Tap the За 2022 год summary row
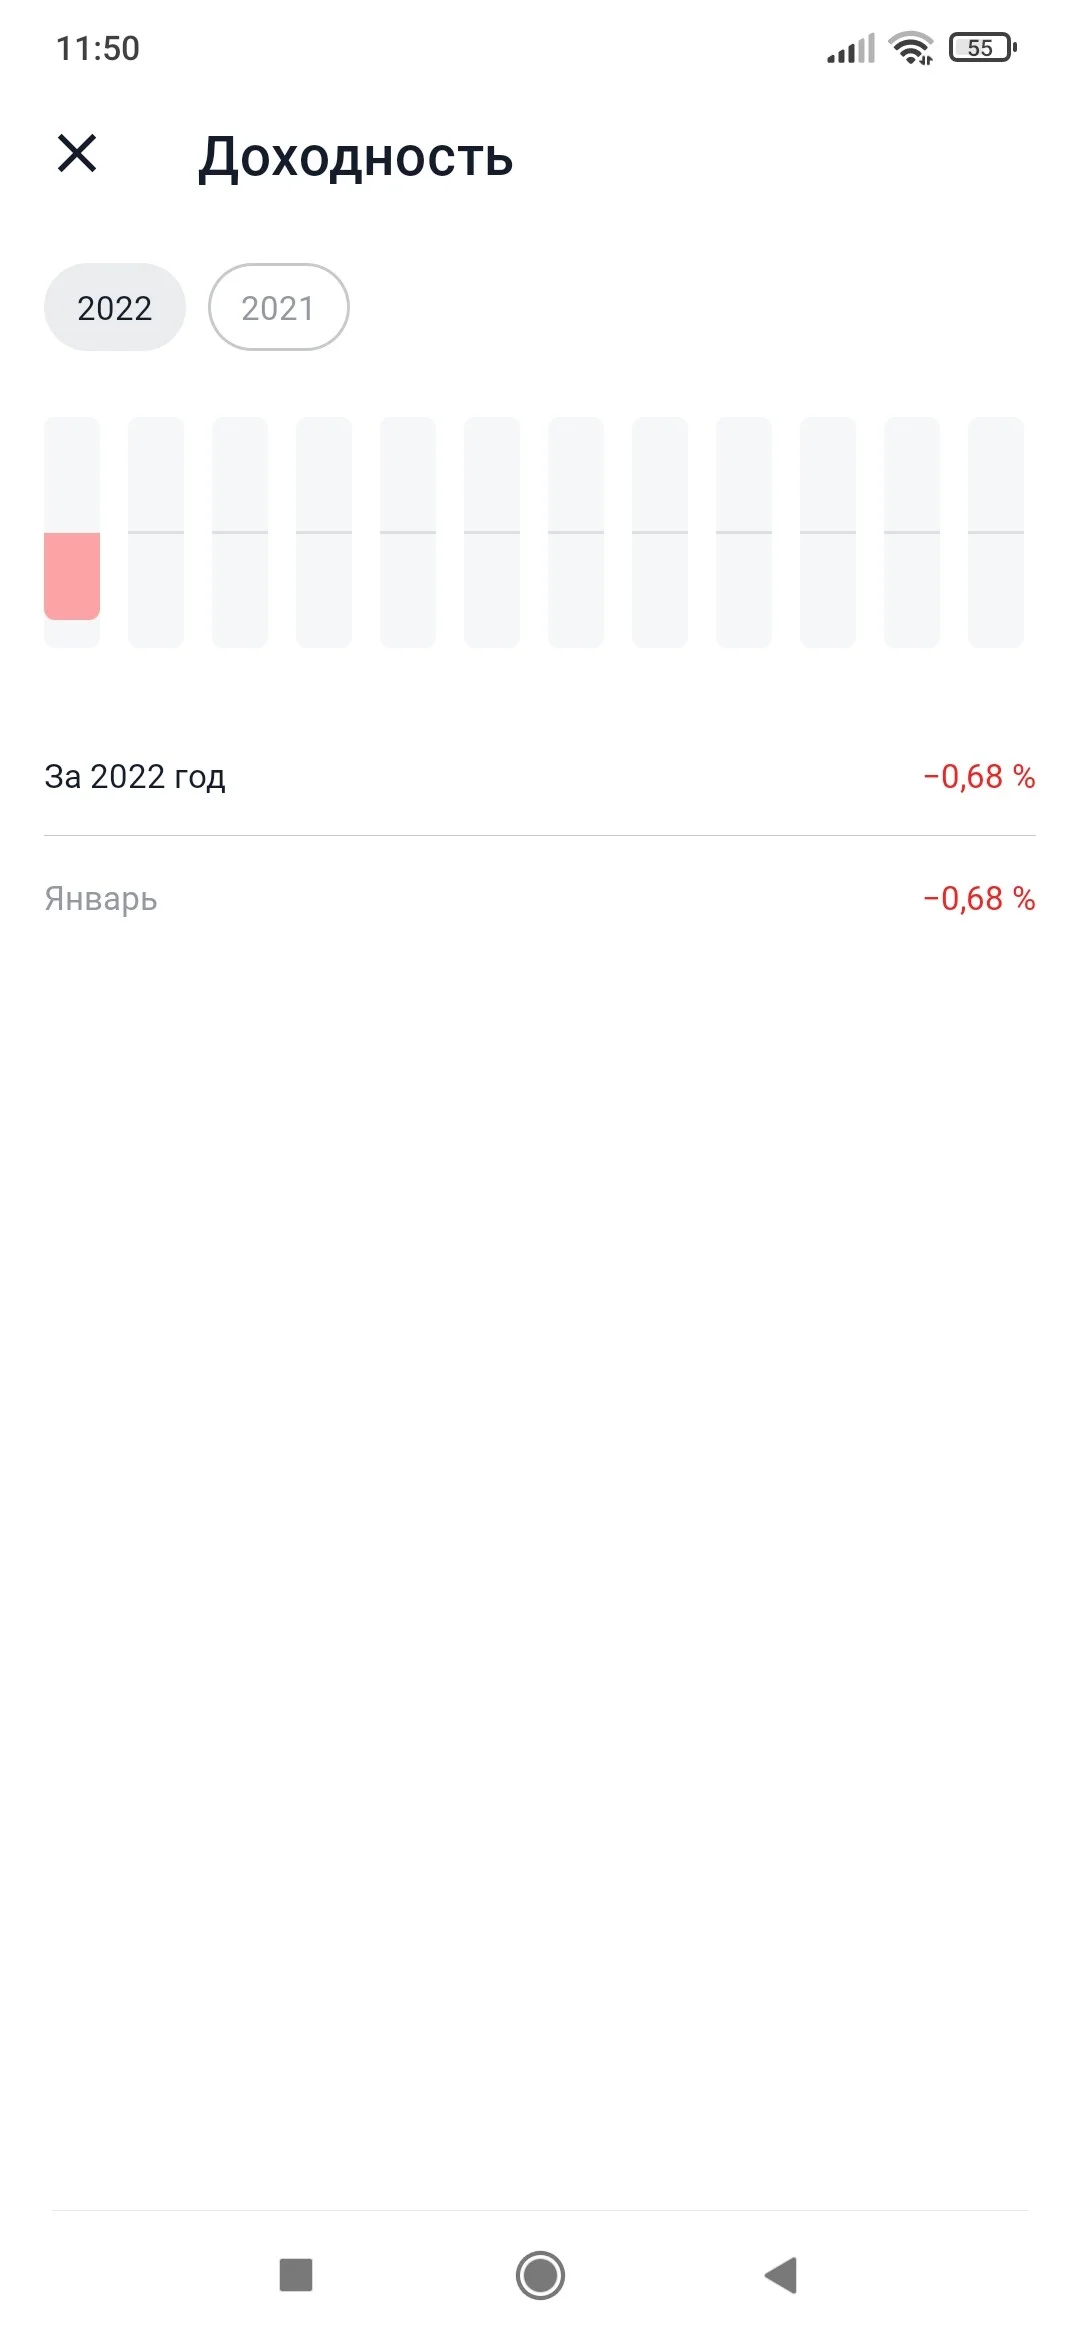The width and height of the screenshot is (1080, 2340). [x=540, y=776]
